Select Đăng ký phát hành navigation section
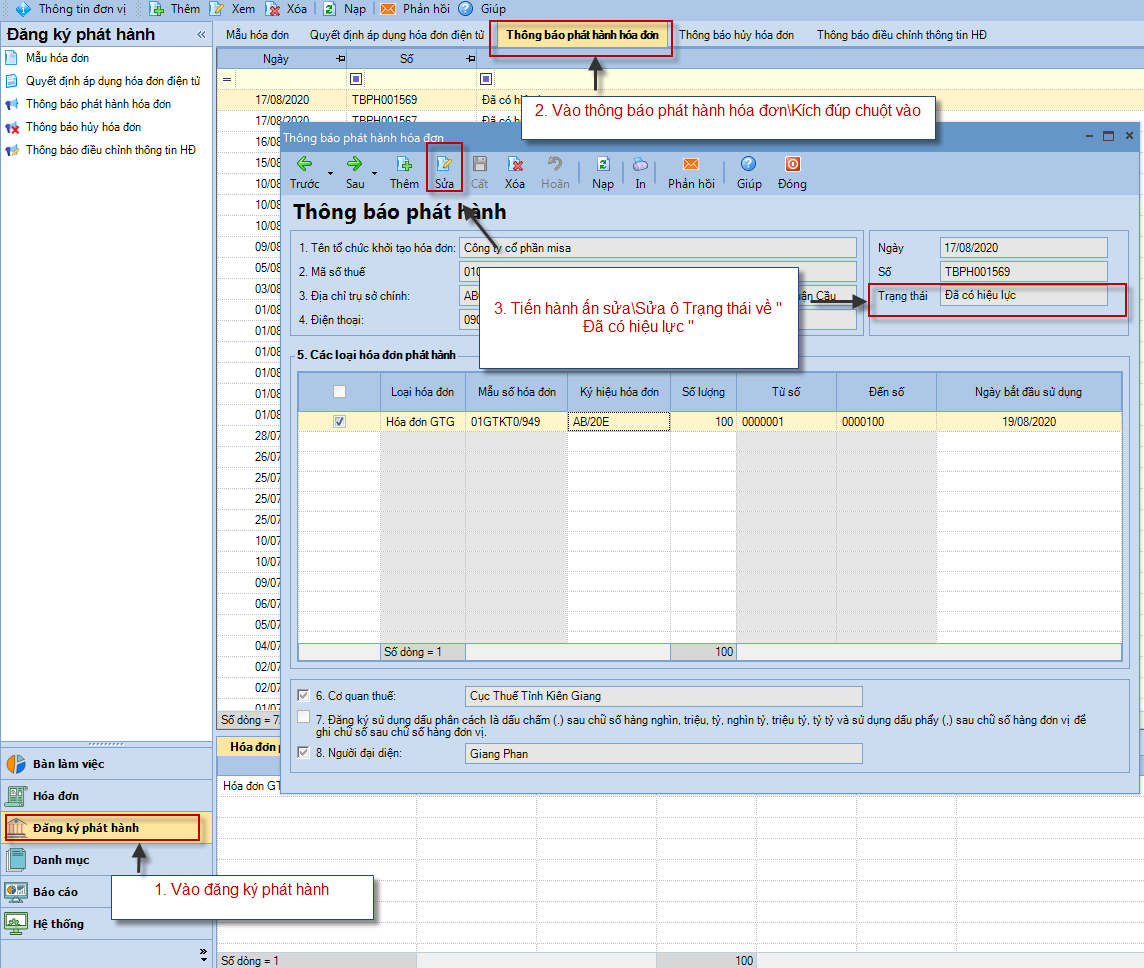Viewport: 1144px width, 968px height. pyautogui.click(x=107, y=828)
